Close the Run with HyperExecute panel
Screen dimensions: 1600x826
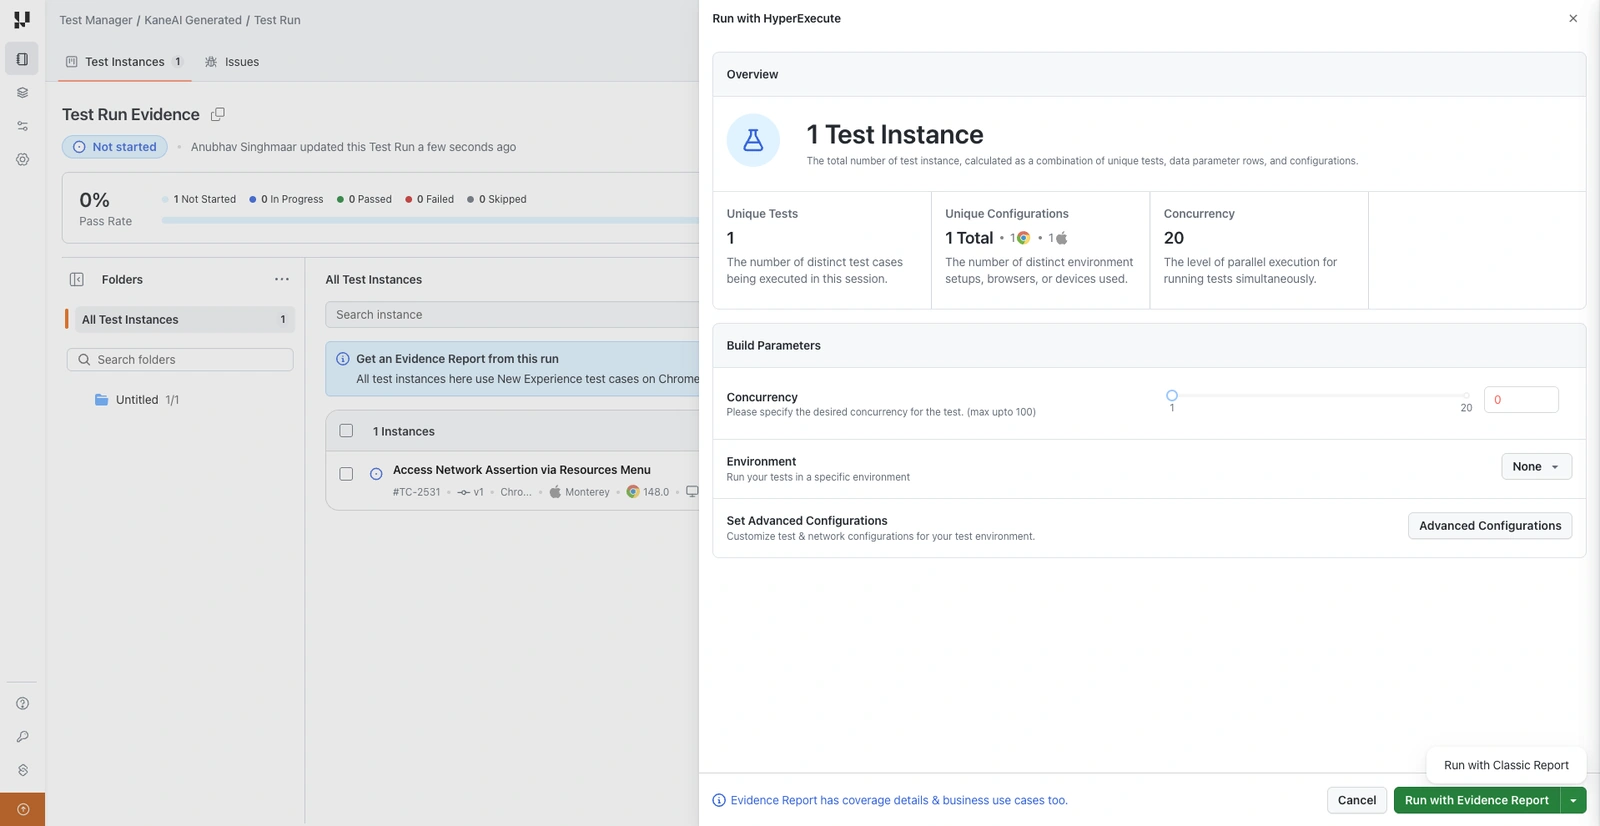click(x=1573, y=18)
